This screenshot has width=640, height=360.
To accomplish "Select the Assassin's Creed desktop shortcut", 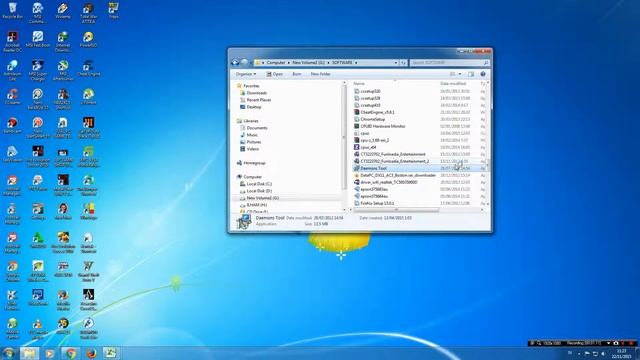I will point(88,300).
